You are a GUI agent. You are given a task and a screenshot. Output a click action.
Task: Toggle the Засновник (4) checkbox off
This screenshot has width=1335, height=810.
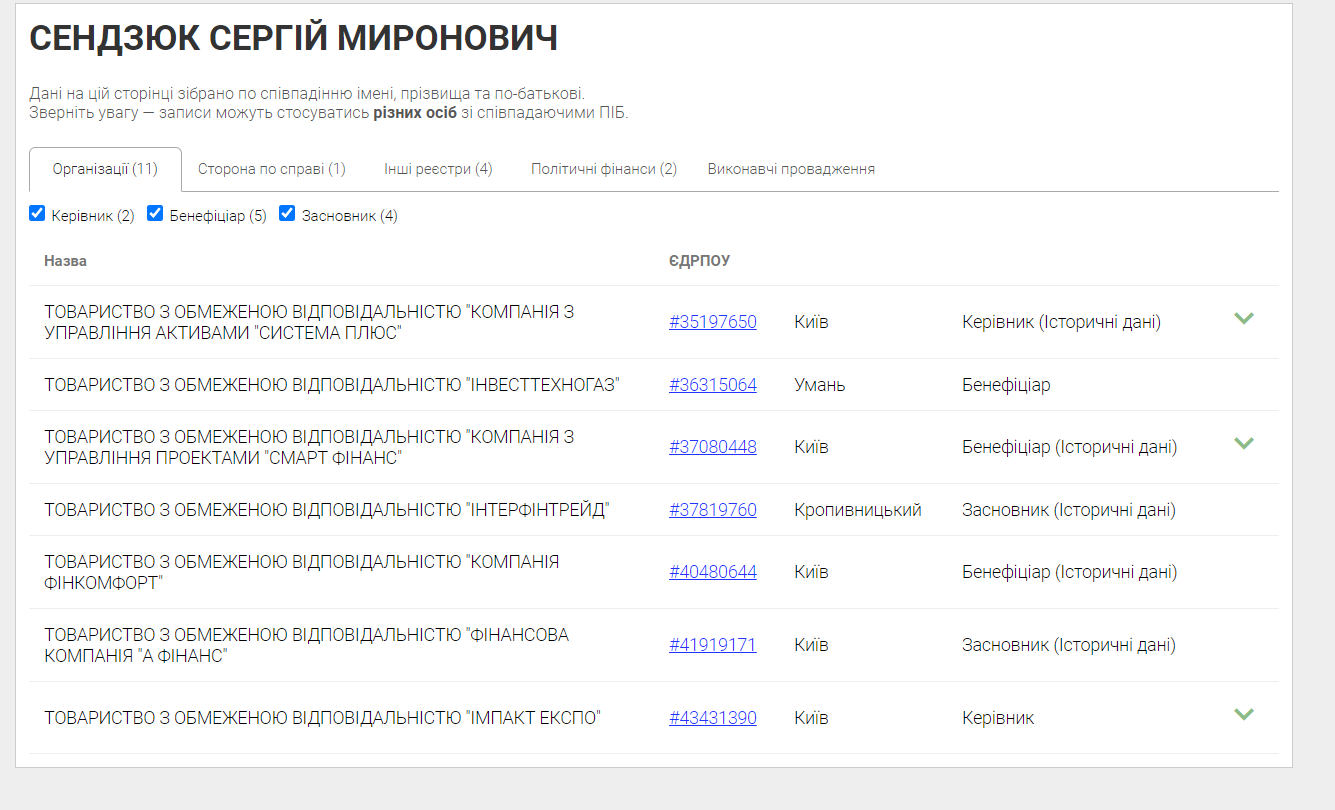pos(287,213)
